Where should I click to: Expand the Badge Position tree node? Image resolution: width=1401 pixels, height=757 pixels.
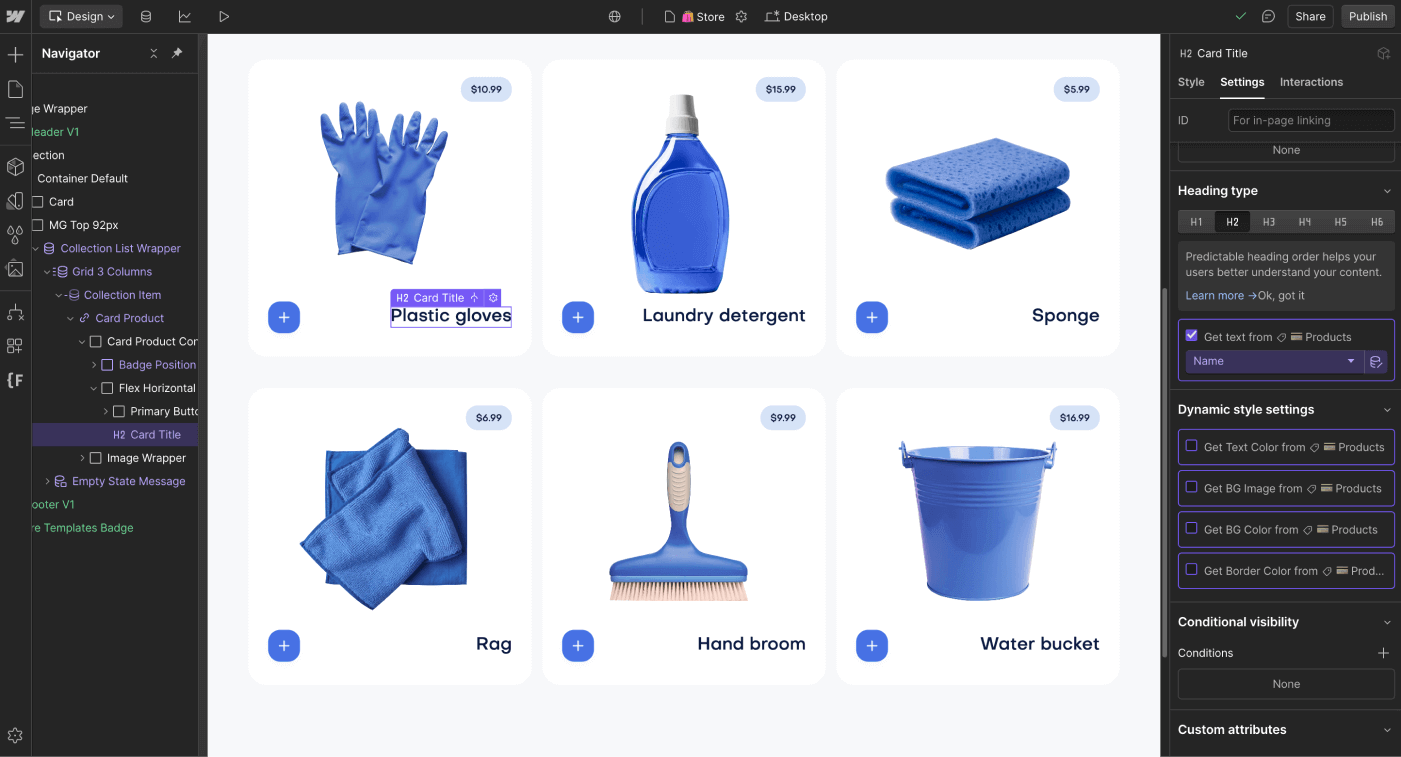pos(94,365)
